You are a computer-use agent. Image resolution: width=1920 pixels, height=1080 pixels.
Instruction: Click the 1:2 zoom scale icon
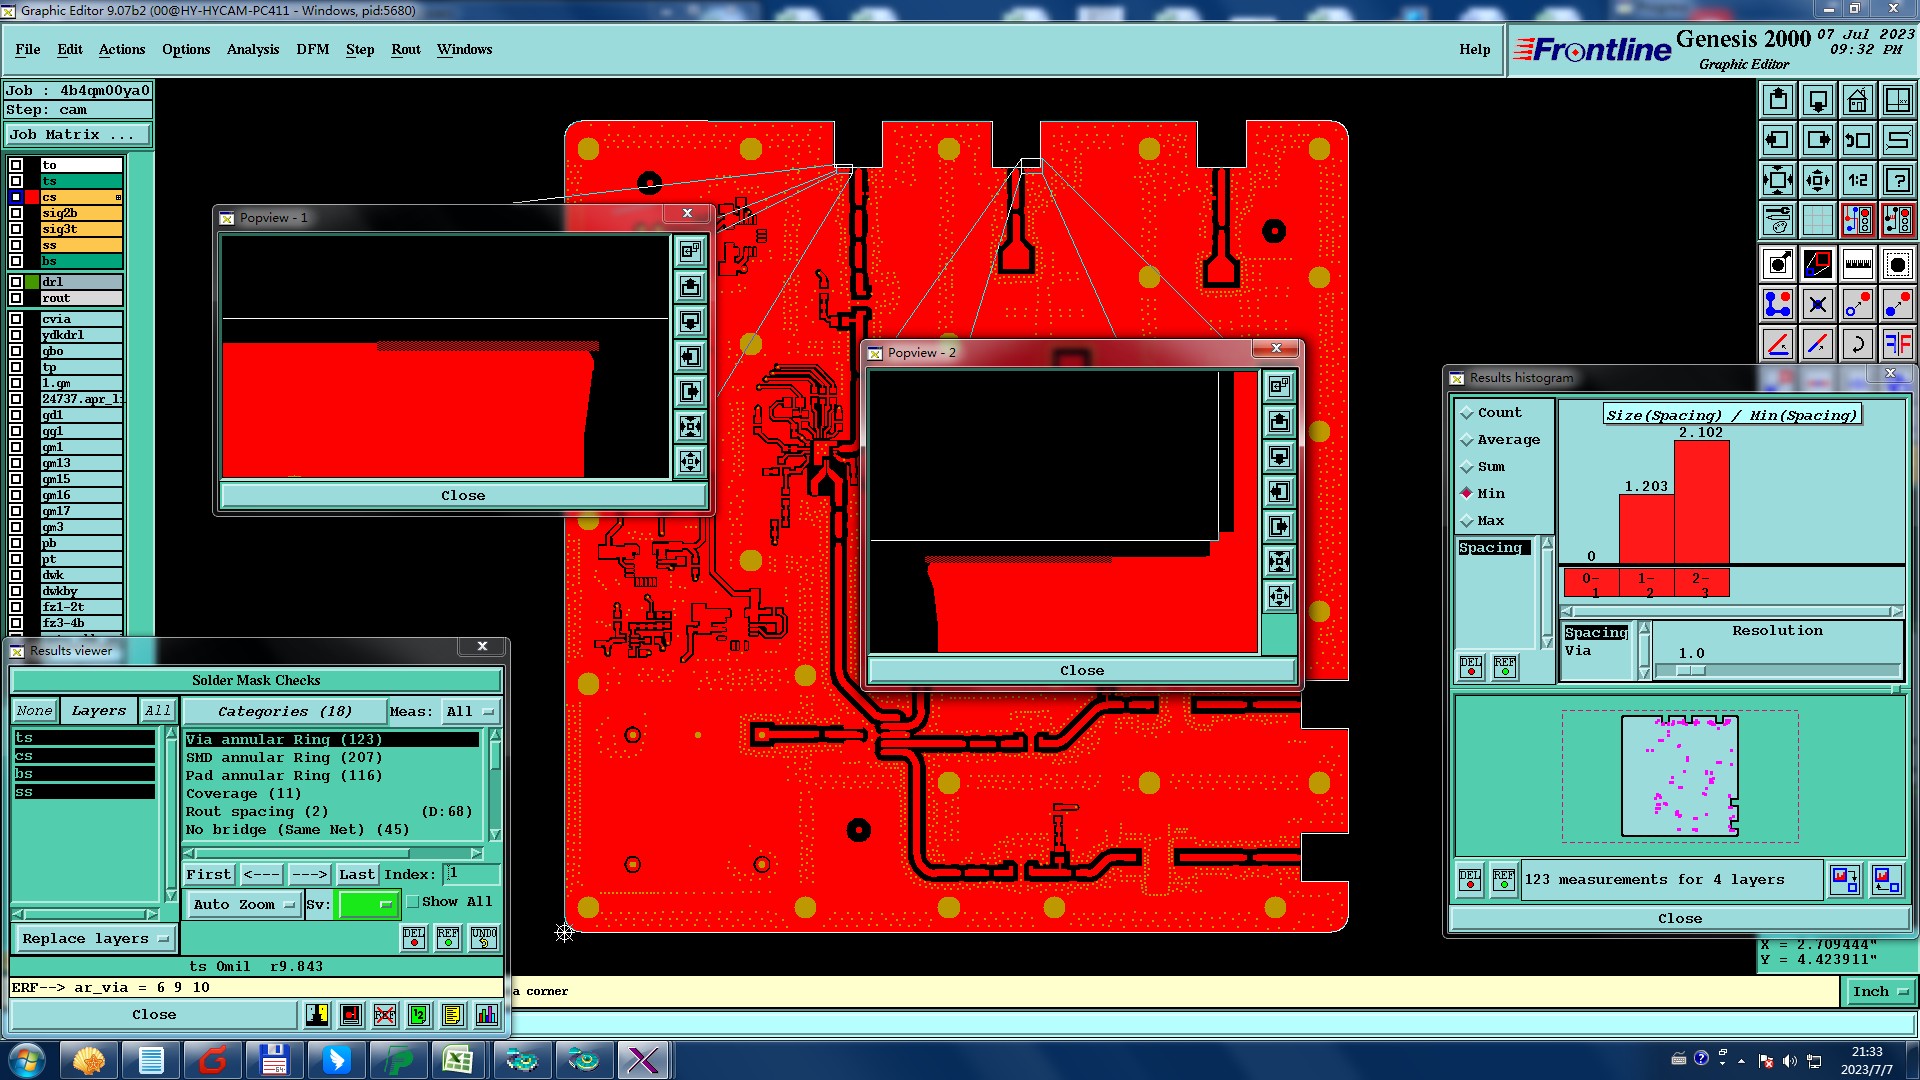(x=1857, y=181)
